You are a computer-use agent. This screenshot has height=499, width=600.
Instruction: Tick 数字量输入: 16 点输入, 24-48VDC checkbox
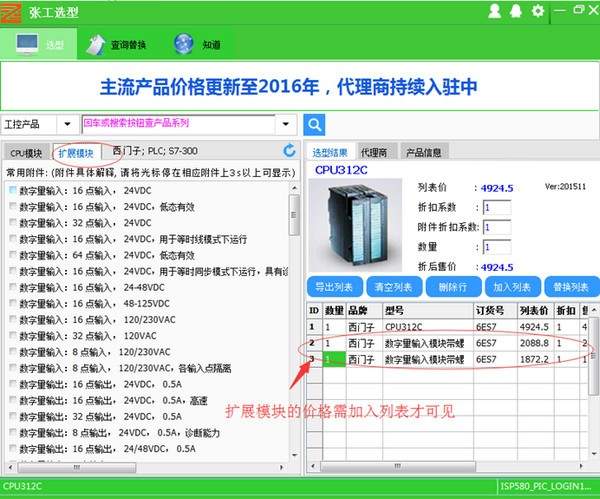13,287
